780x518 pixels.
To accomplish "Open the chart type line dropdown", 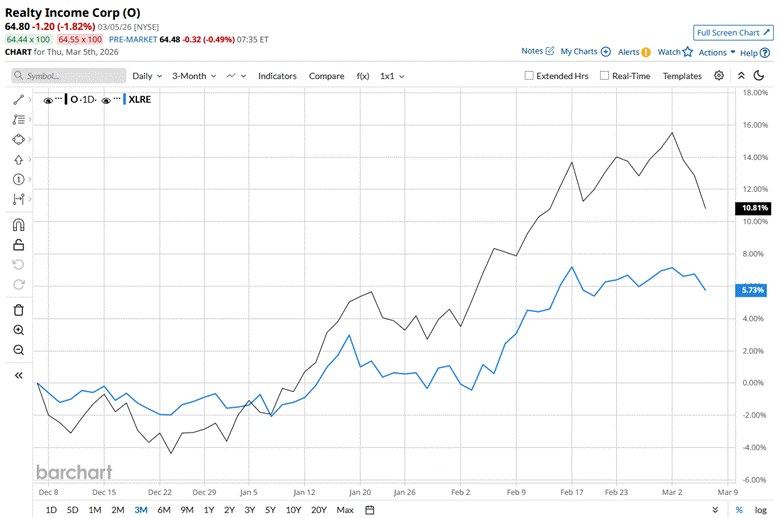I will [236, 76].
